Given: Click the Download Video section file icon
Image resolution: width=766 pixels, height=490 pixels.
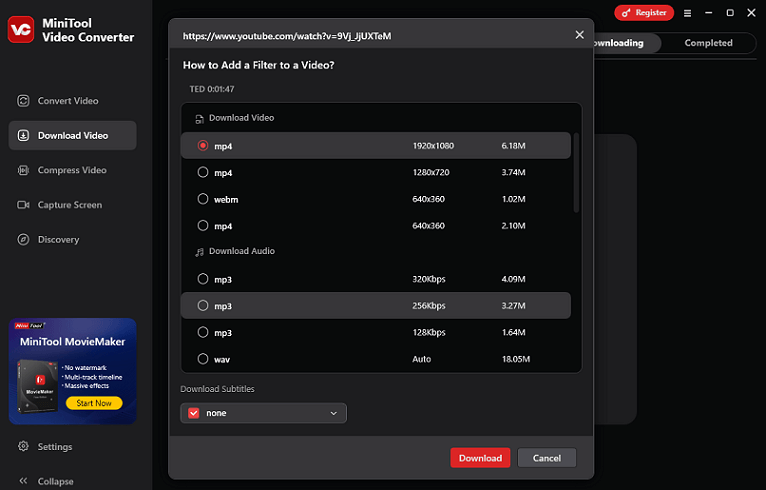Looking at the screenshot, I should click(x=199, y=119).
